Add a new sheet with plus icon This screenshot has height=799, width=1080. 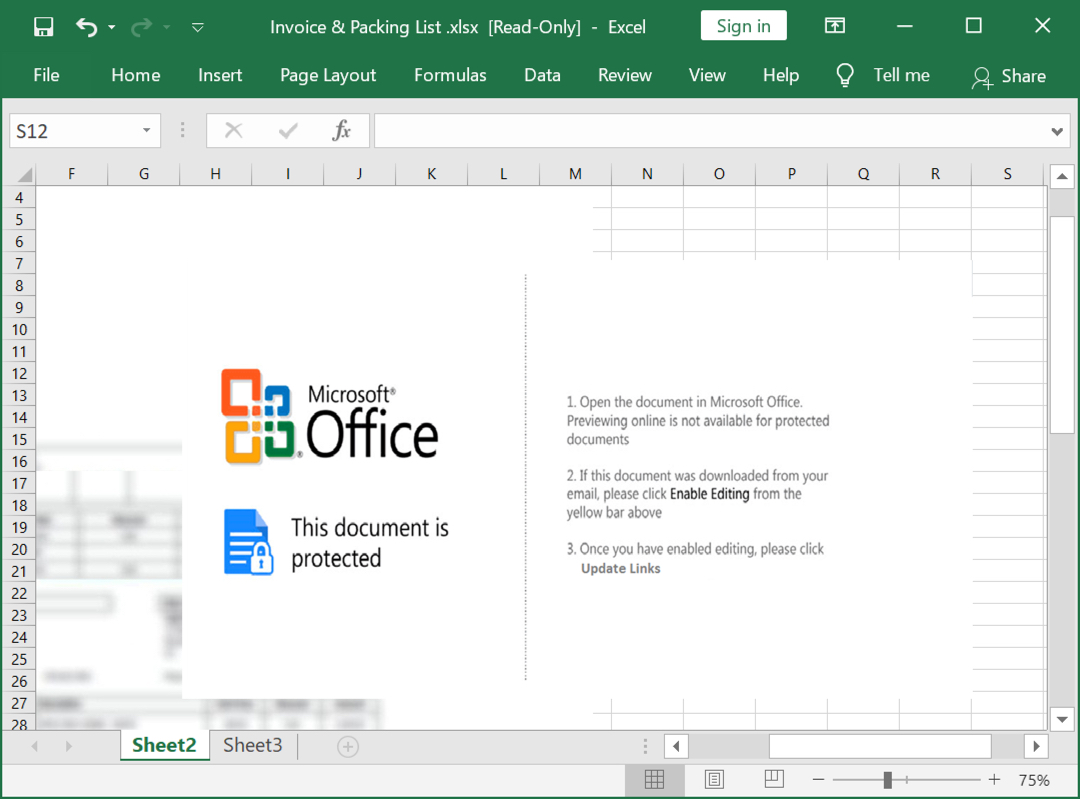point(348,747)
